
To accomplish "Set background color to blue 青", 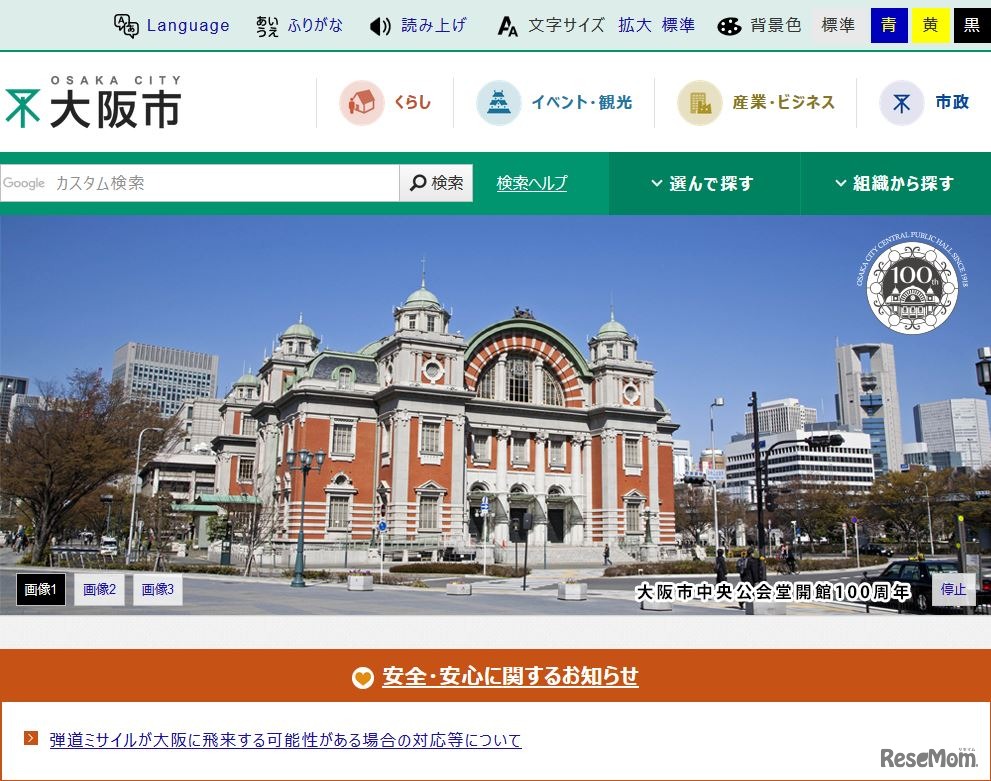I will (888, 26).
